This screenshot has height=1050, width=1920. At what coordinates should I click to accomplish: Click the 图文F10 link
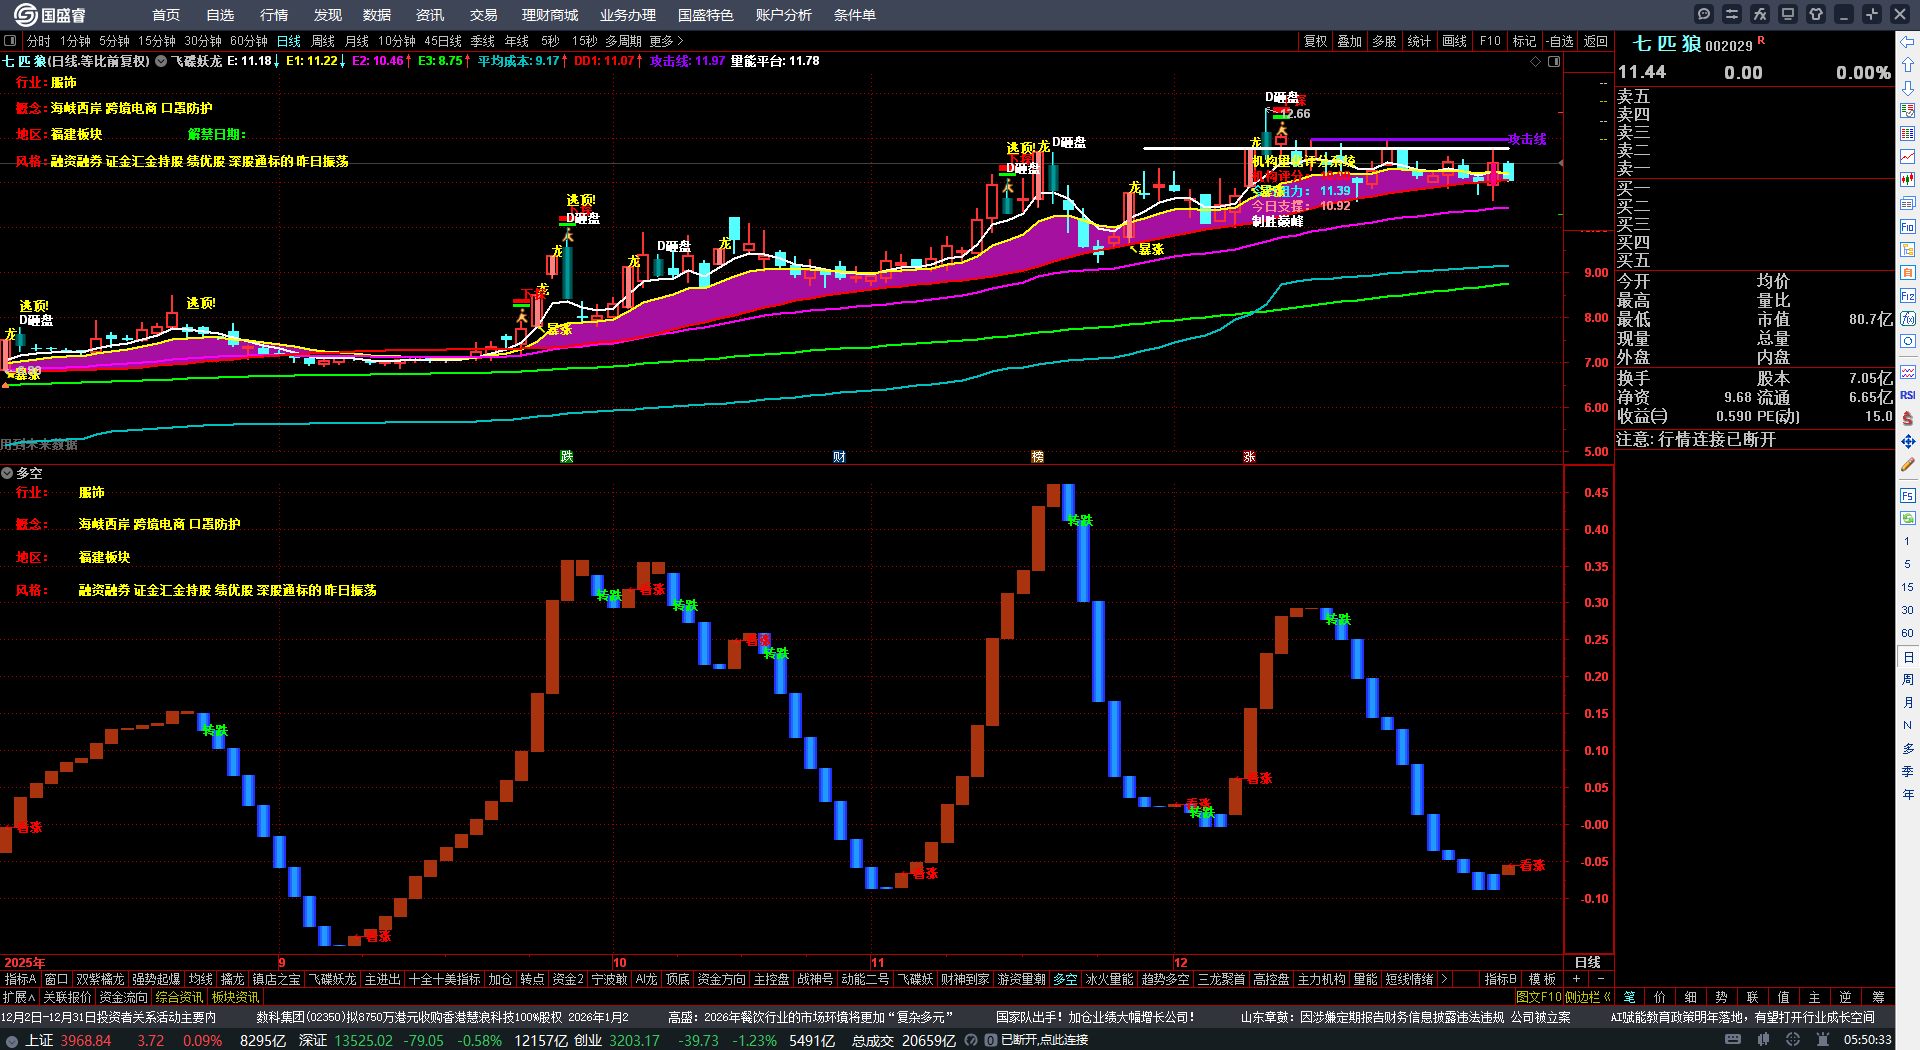click(x=1538, y=996)
